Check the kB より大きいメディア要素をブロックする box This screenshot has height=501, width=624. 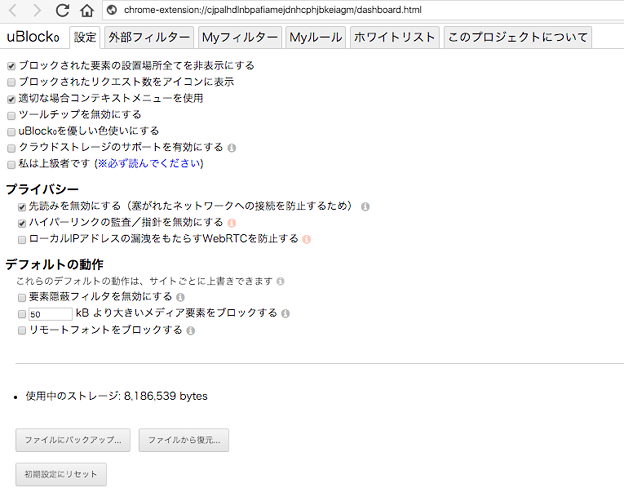tap(22, 314)
